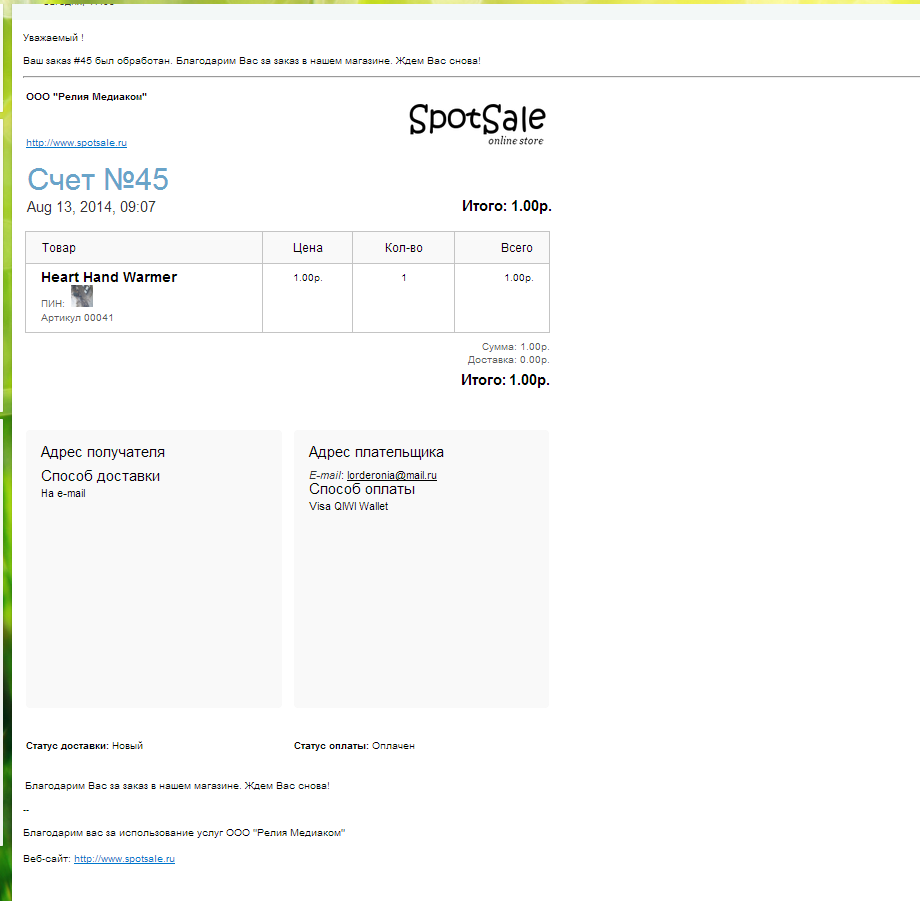Screen dimensions: 920x901
Task: Click the Итого total below the table
Action: (505, 380)
